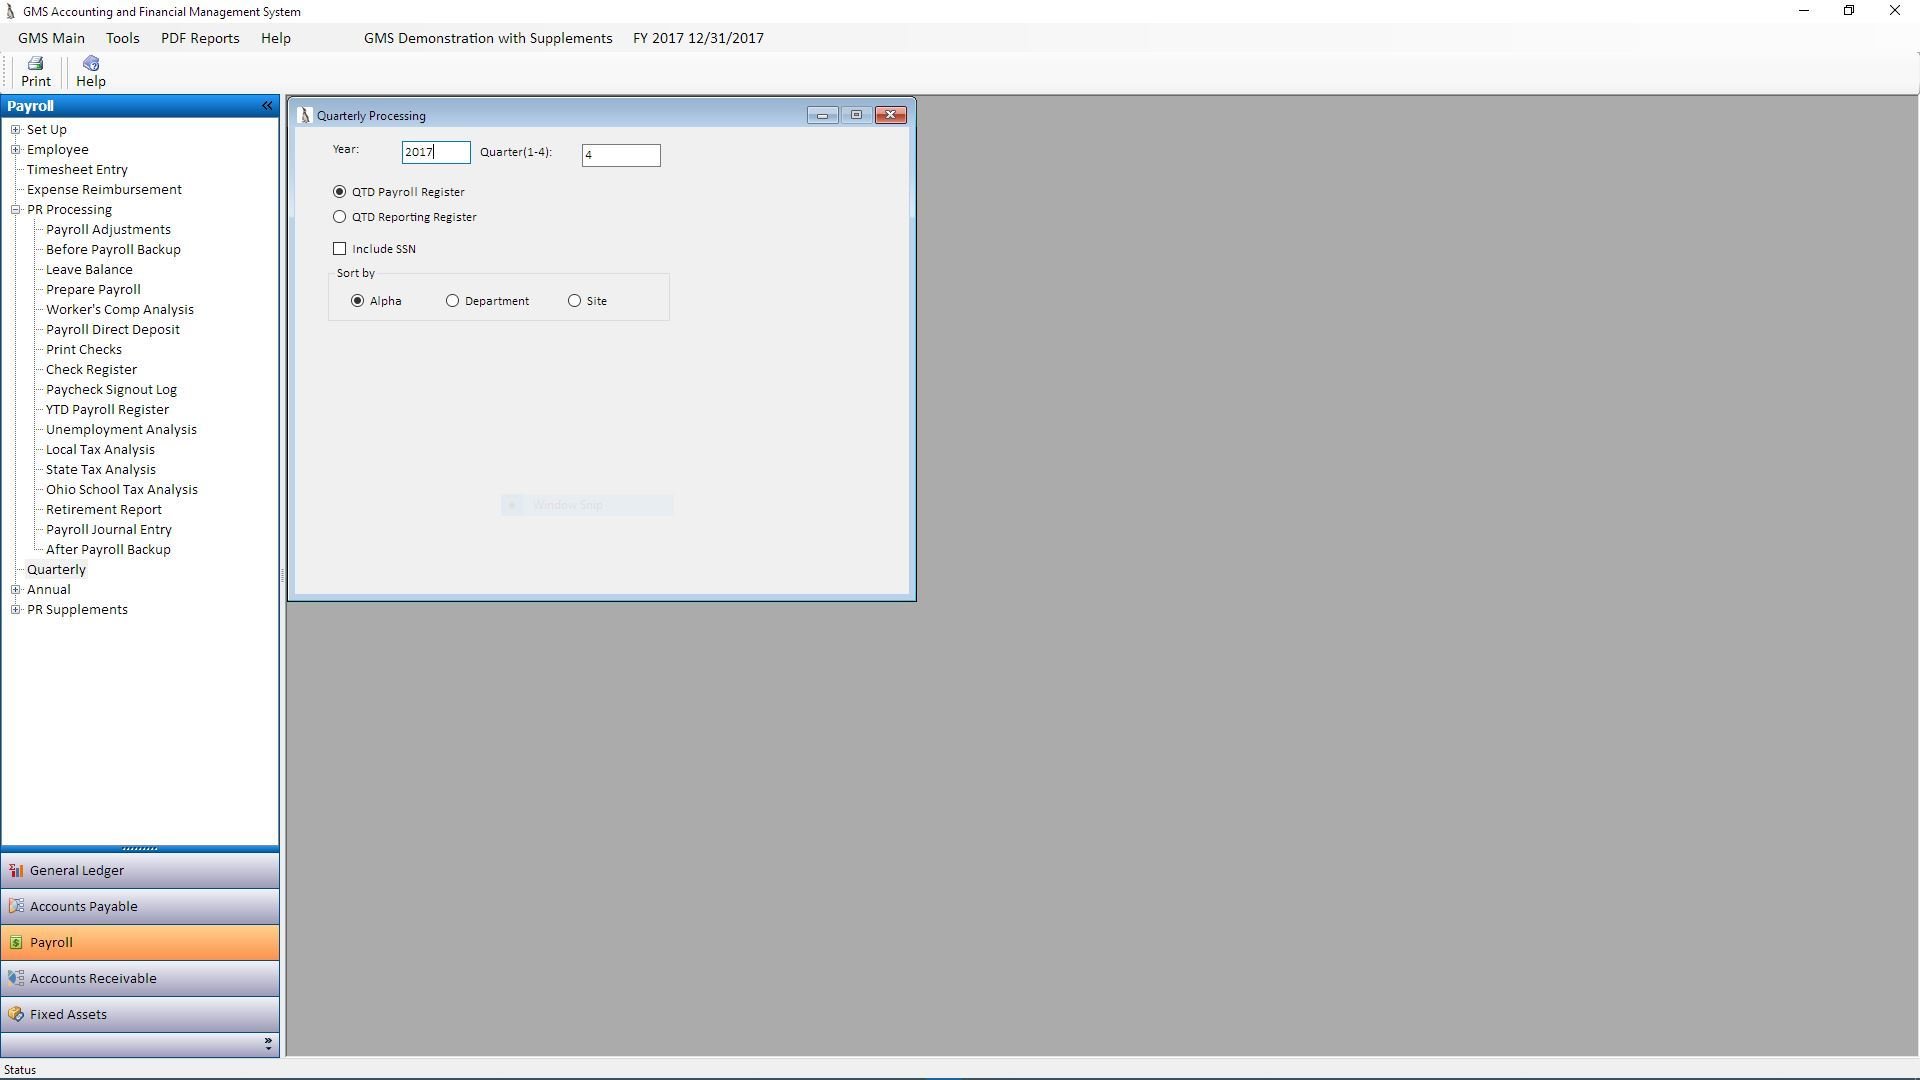Select QTD Reporting Register option

(x=340, y=217)
